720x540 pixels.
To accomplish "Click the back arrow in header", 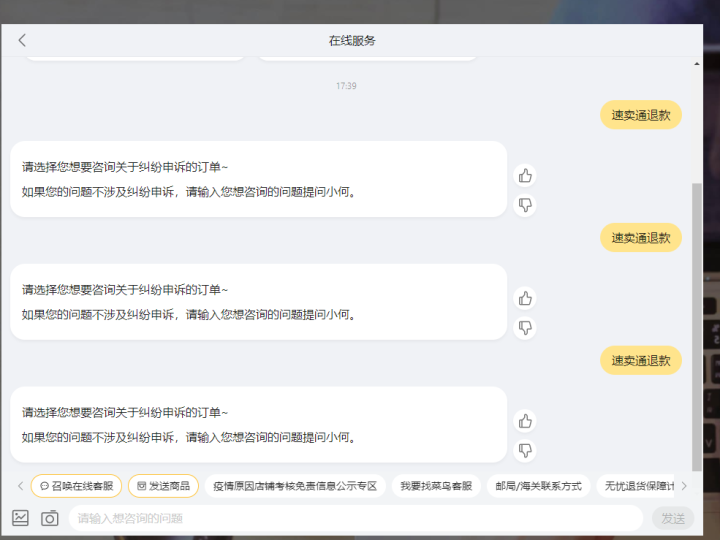I will click(23, 40).
